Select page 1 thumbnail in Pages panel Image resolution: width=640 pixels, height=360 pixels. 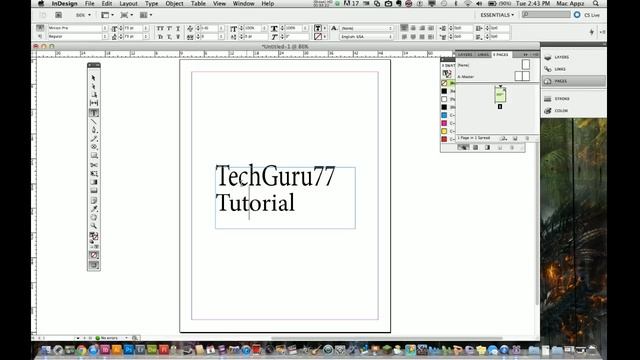point(500,96)
